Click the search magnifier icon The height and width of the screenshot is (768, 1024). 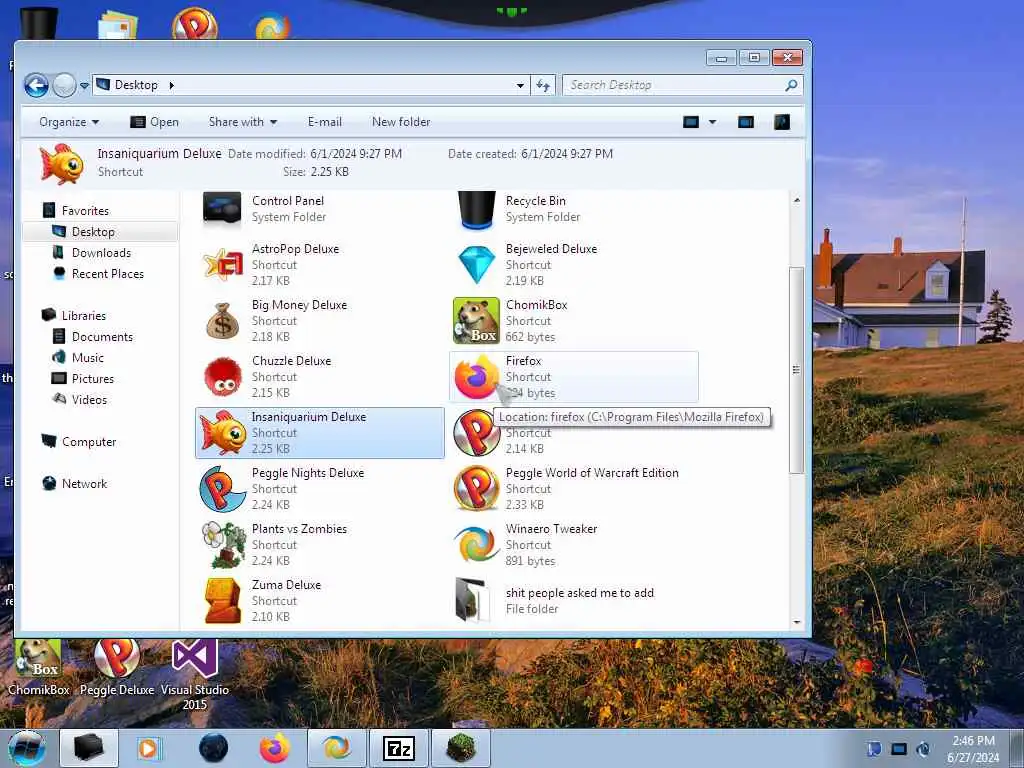791,85
